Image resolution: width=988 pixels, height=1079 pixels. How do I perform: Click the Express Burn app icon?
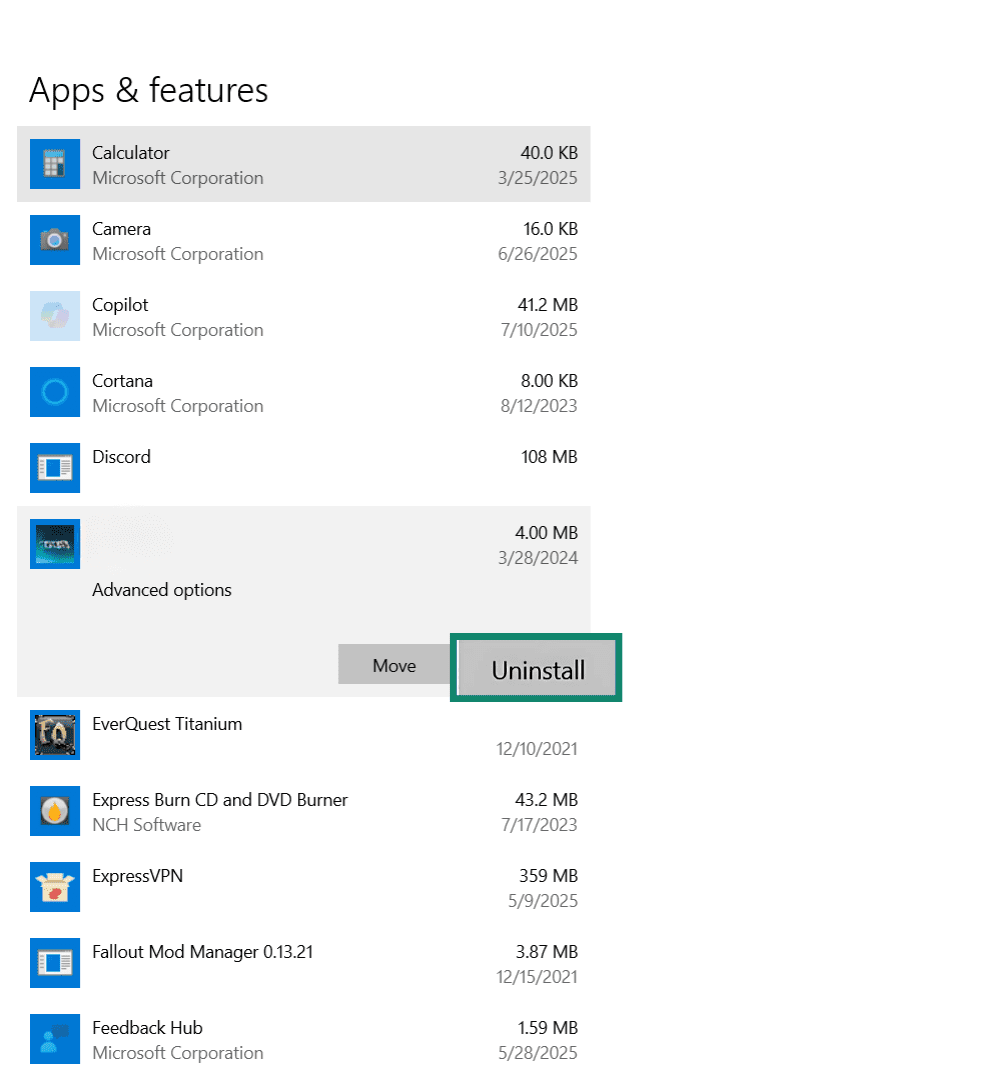(x=54, y=811)
